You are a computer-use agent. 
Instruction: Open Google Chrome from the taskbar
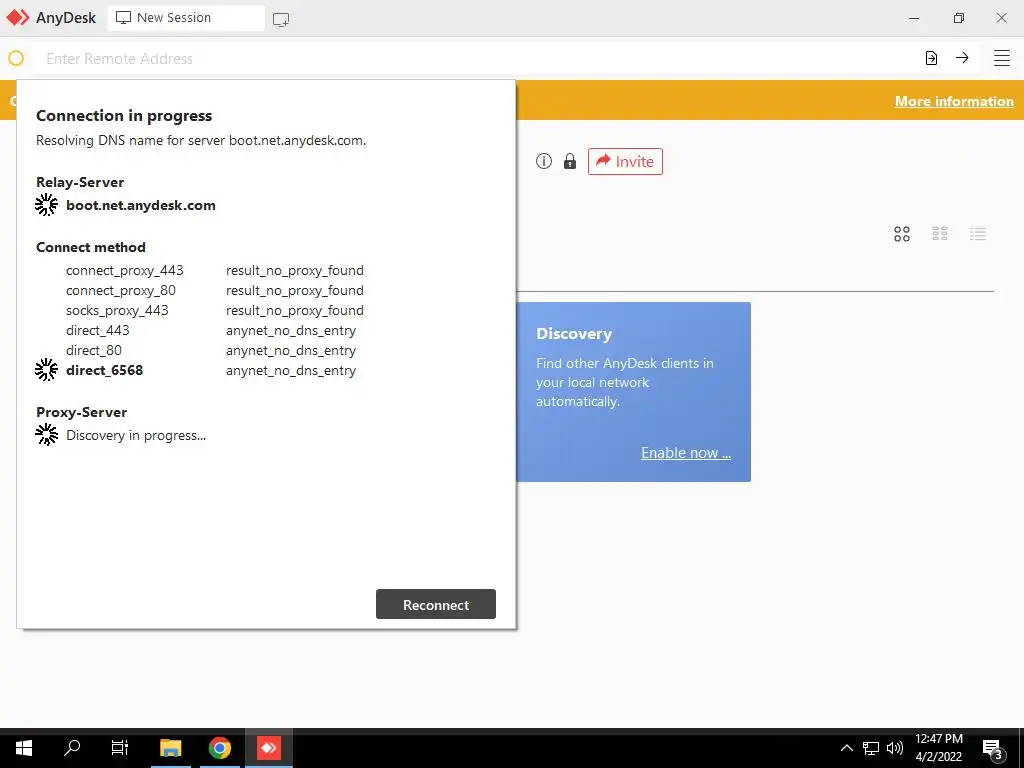click(x=220, y=748)
